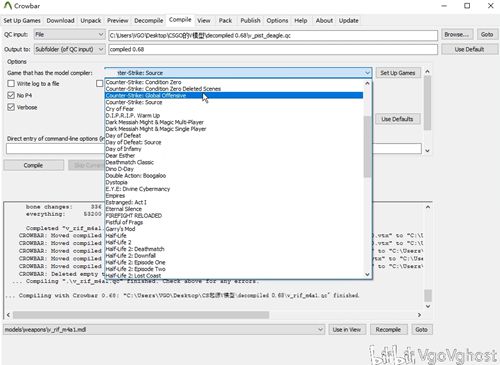Image resolution: width=500 pixels, height=365 pixels.
Task: Click the log panel scroll up arrow
Action: click(x=428, y=207)
